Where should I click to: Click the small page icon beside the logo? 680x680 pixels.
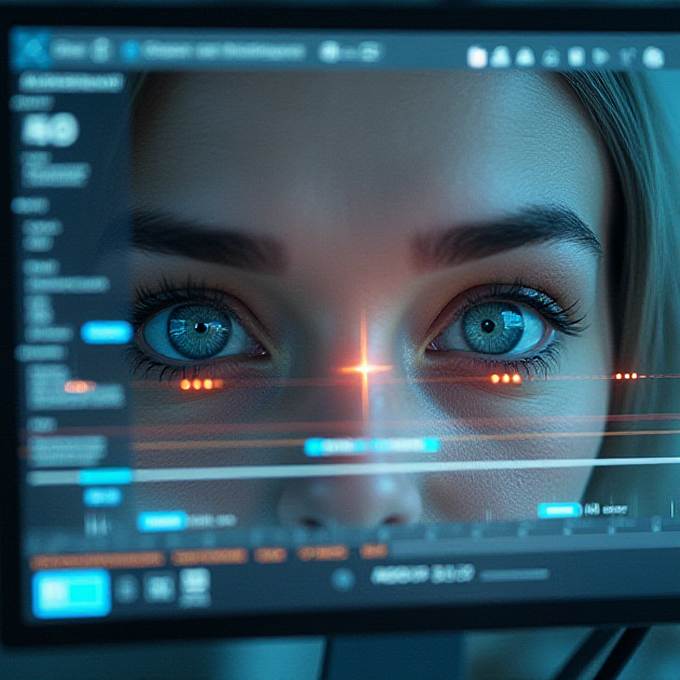click(100, 49)
